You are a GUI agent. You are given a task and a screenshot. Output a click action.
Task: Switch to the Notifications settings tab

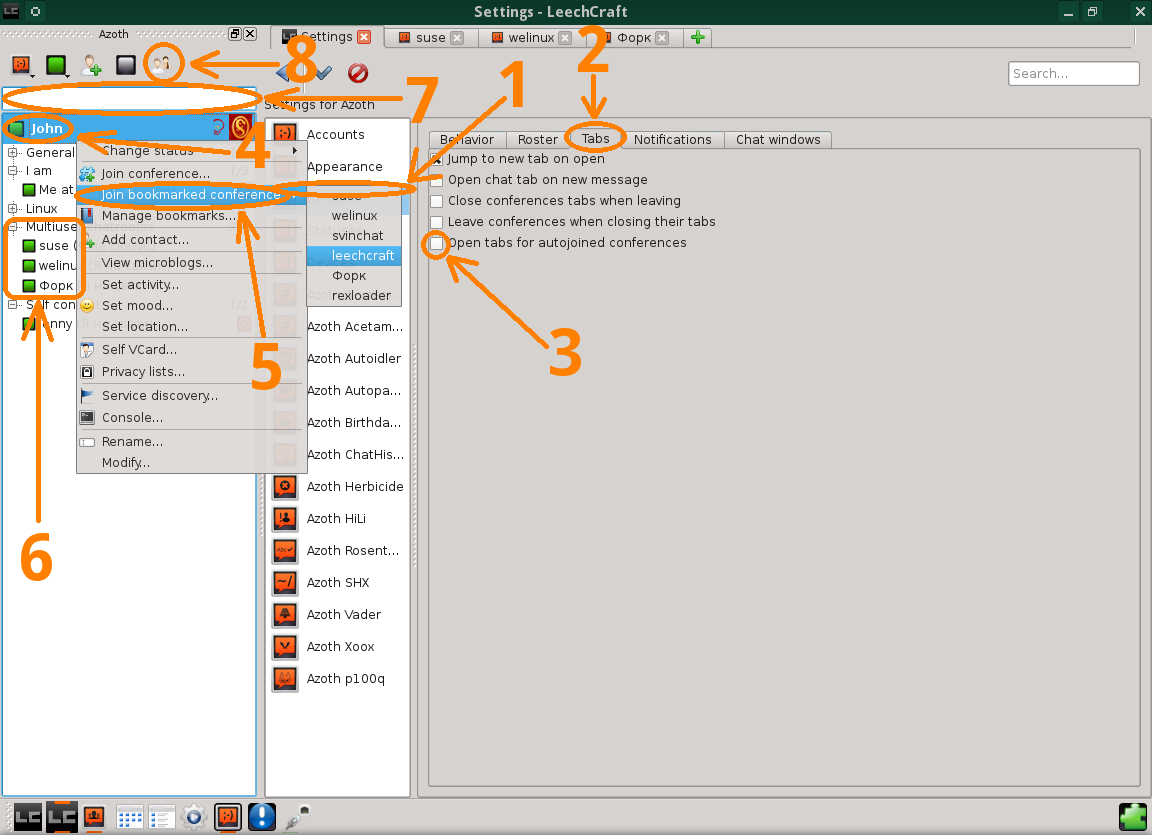[673, 140]
